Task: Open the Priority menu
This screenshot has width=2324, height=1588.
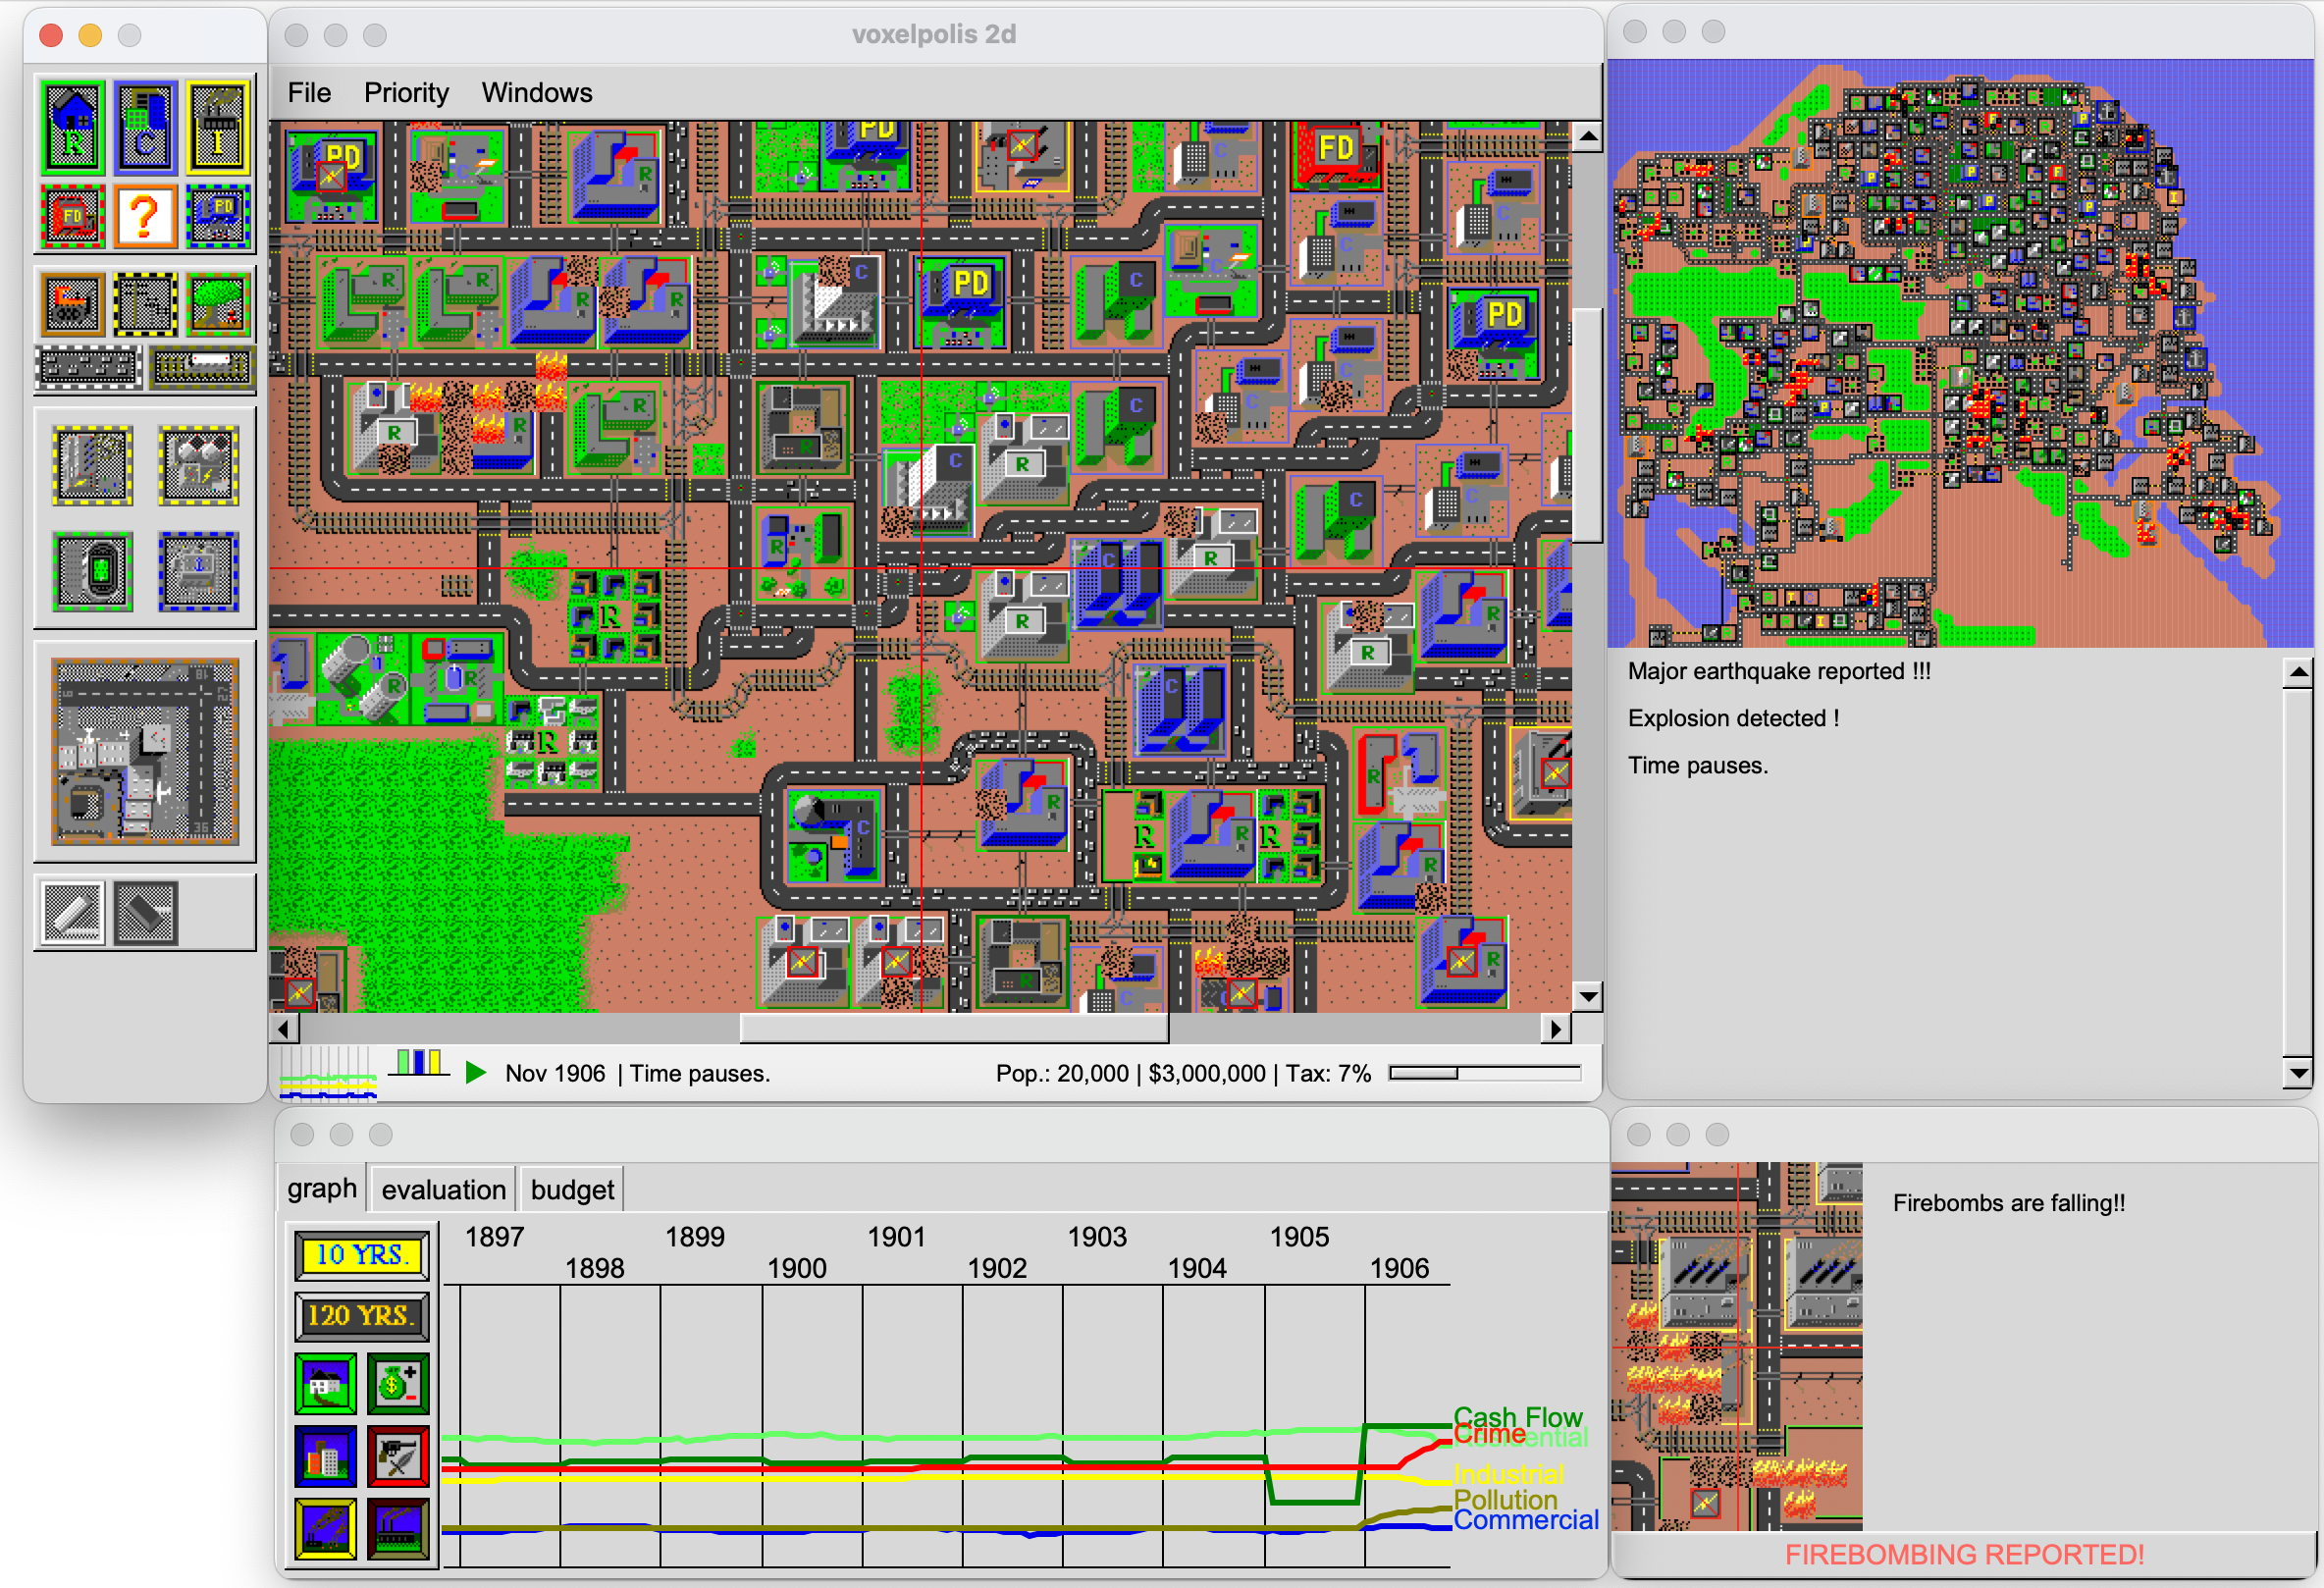Action: tap(406, 93)
